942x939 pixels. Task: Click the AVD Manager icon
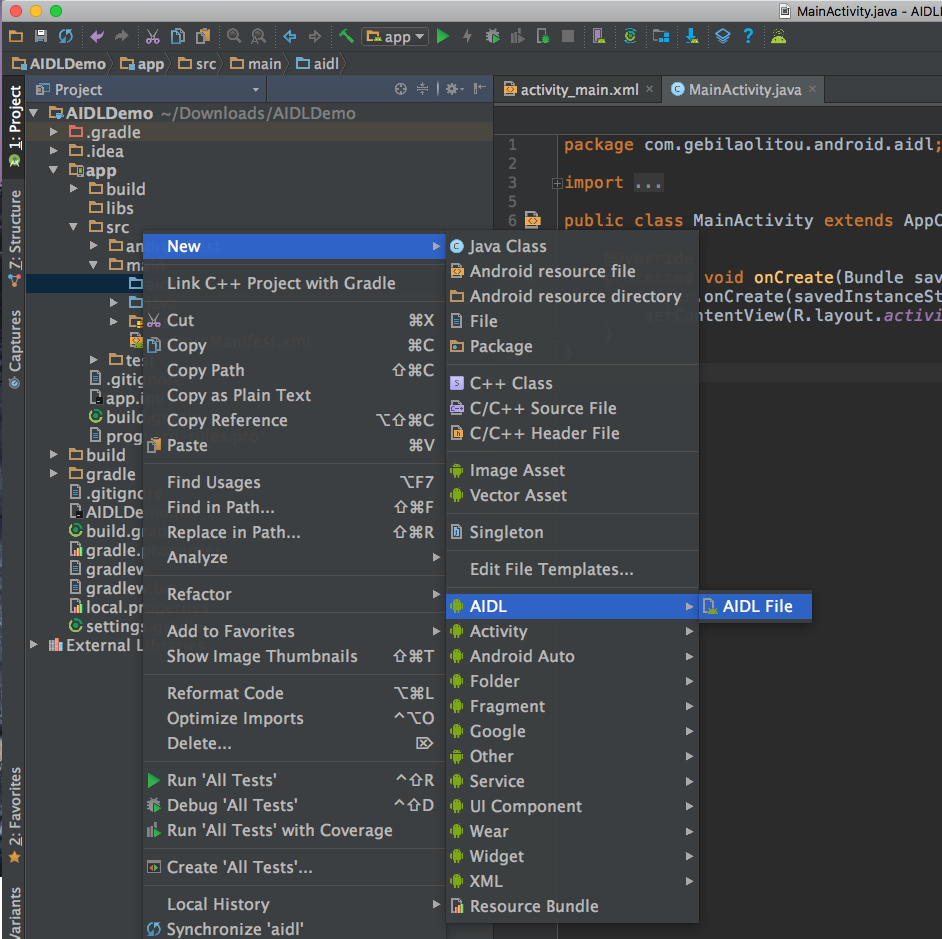coord(599,37)
